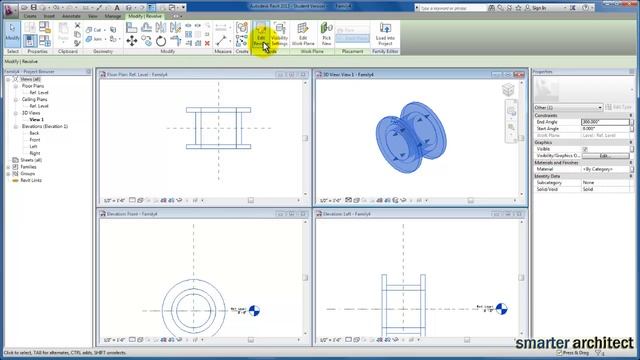This screenshot has height=360, width=640.
Task: Click the Material By Category value field
Action: [x=605, y=169]
